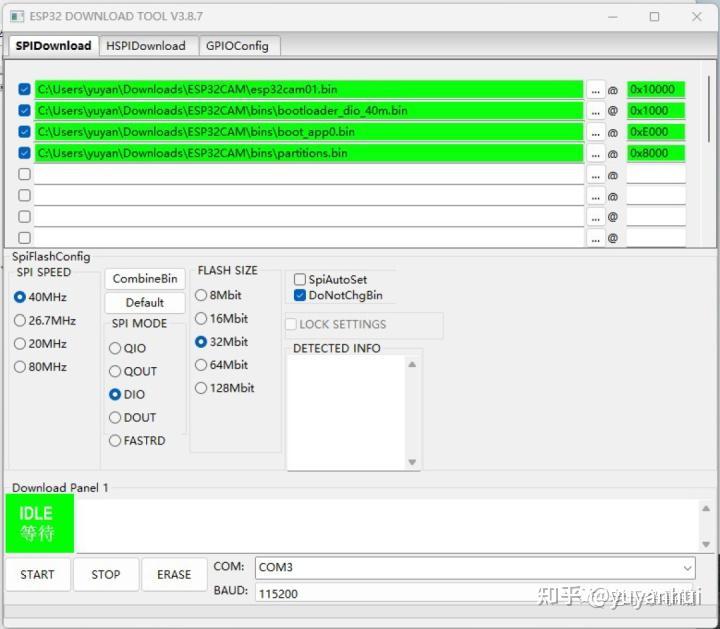The width and height of the screenshot is (720, 629).
Task: Choose 32Mbit flash size
Action: tap(222, 342)
